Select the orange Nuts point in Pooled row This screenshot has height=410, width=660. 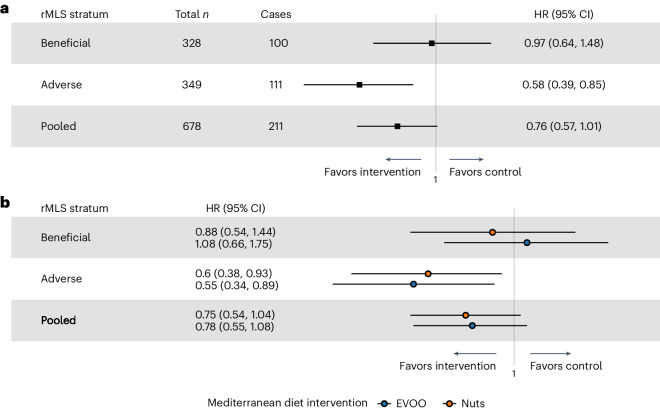[x=466, y=315]
